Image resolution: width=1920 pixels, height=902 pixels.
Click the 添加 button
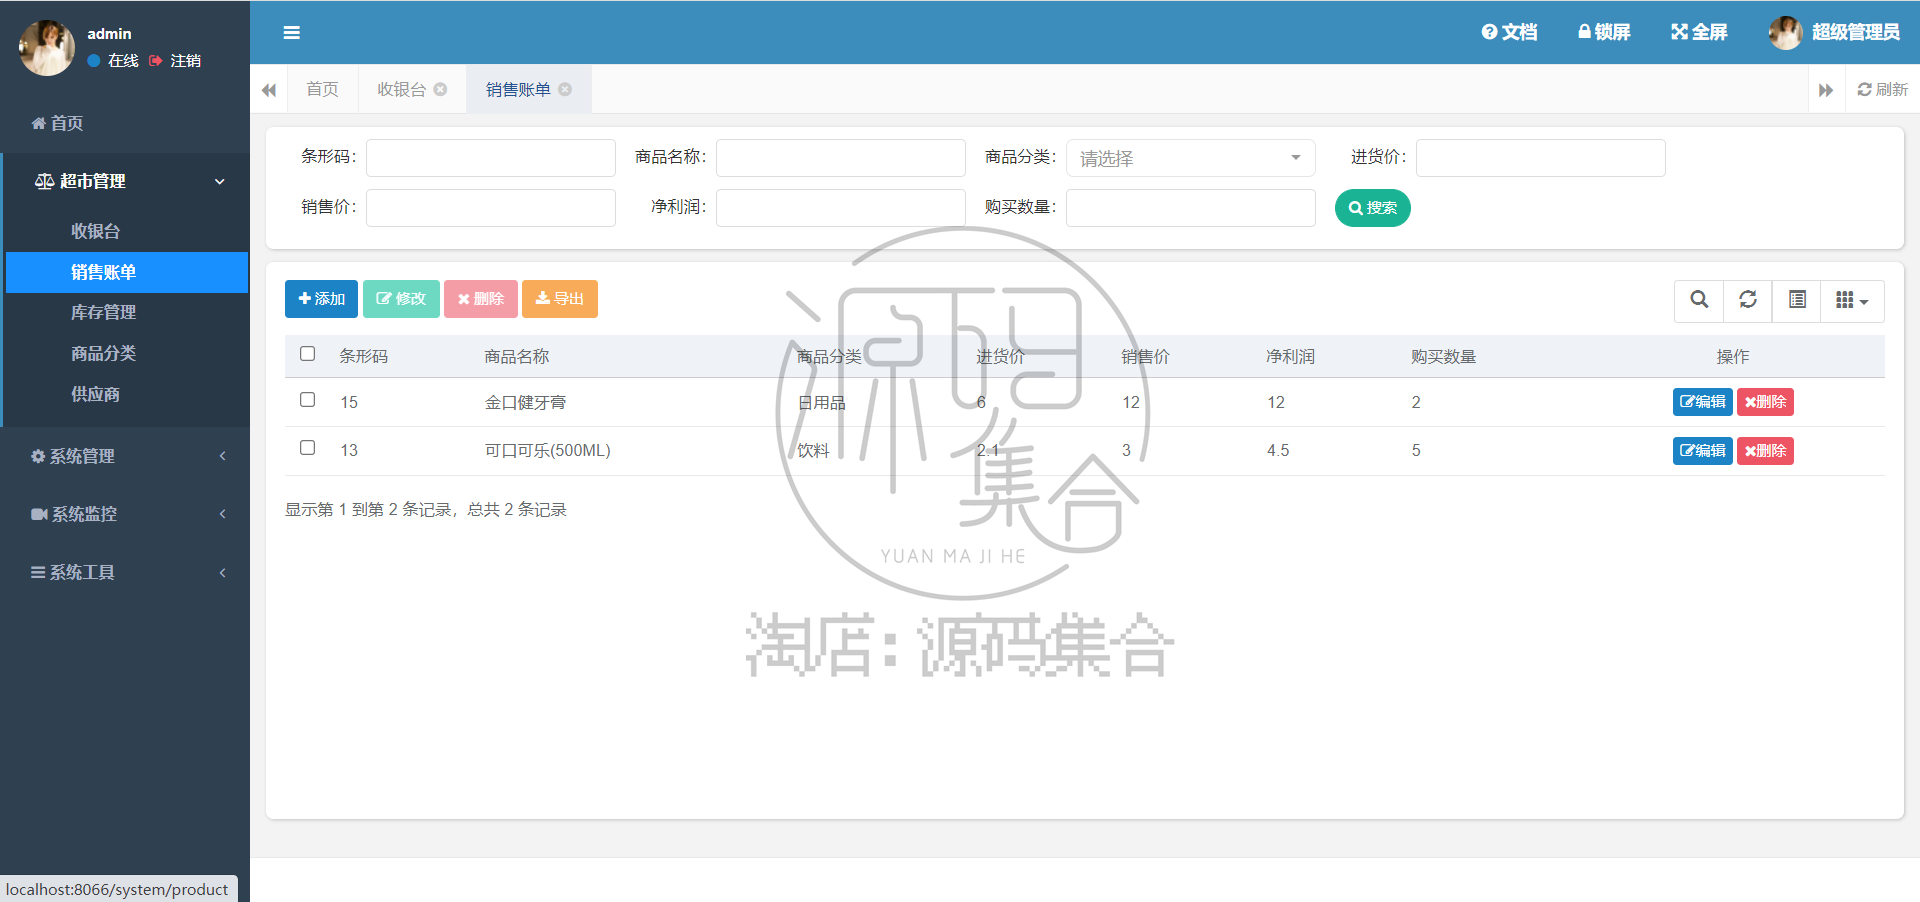[321, 299]
